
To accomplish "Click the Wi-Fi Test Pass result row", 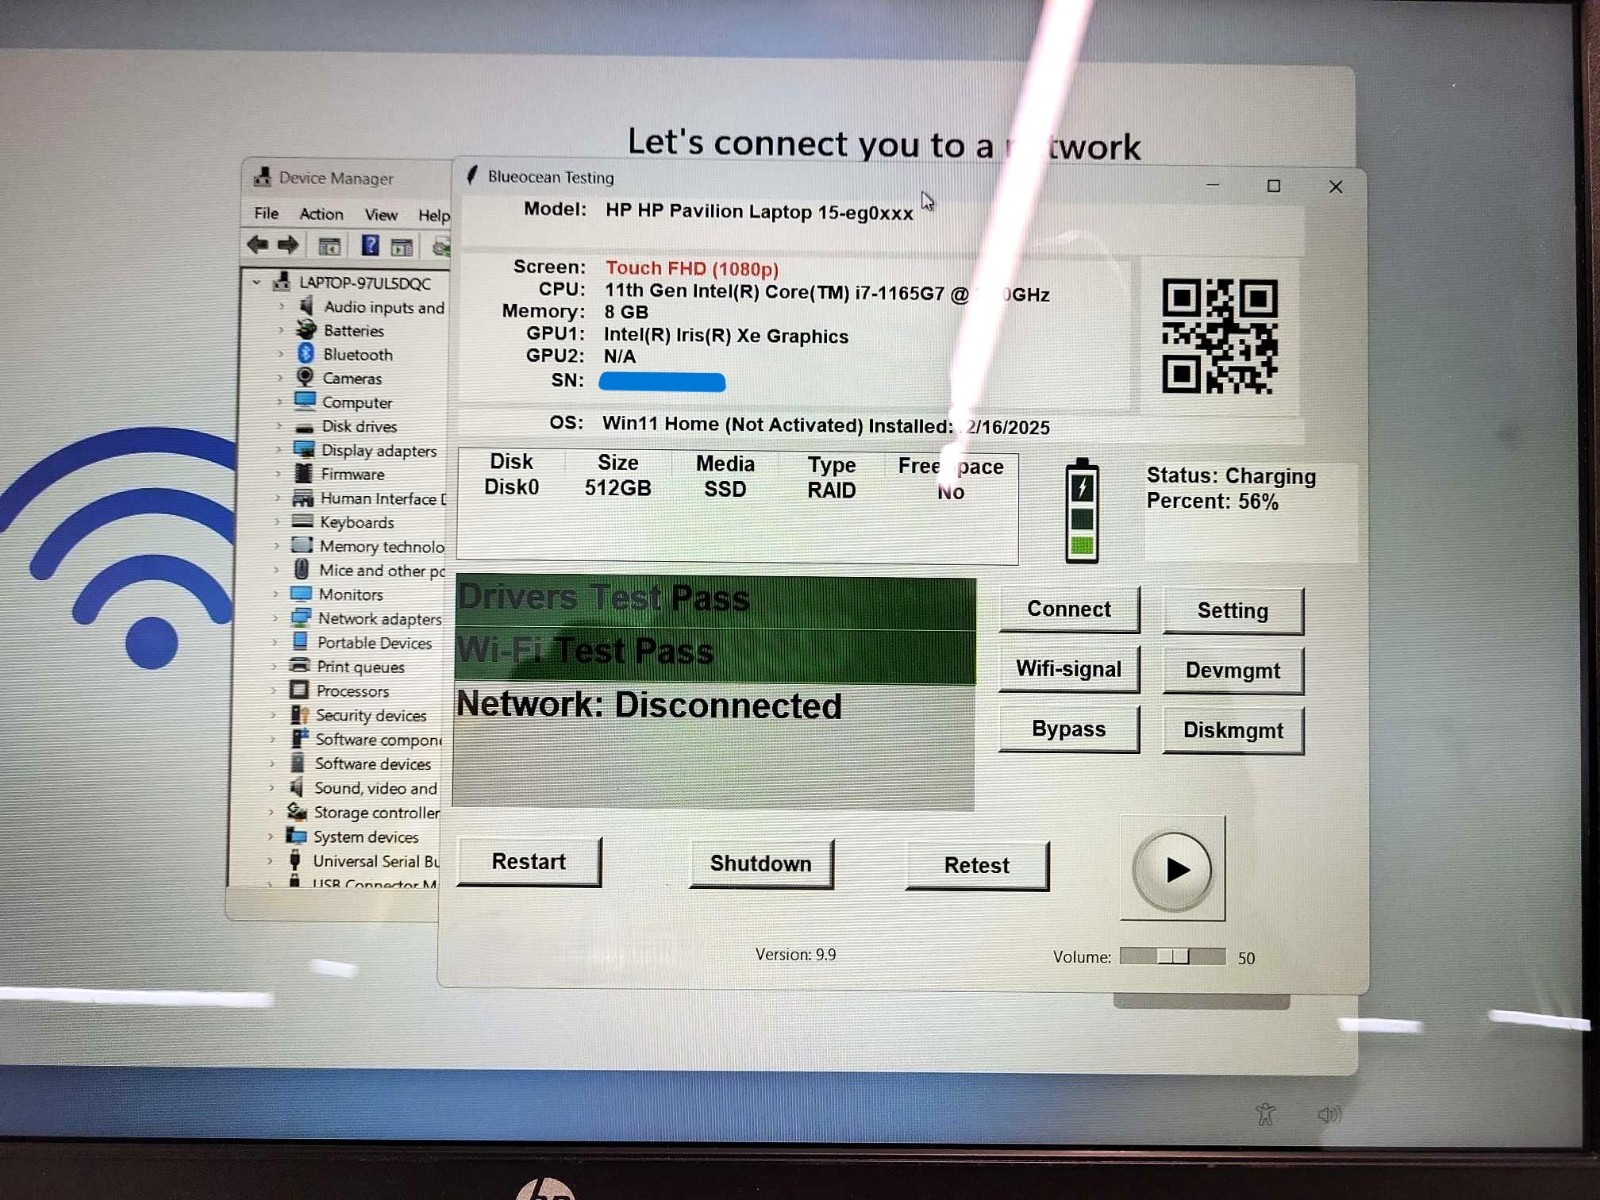I will pyautogui.click(x=715, y=656).
